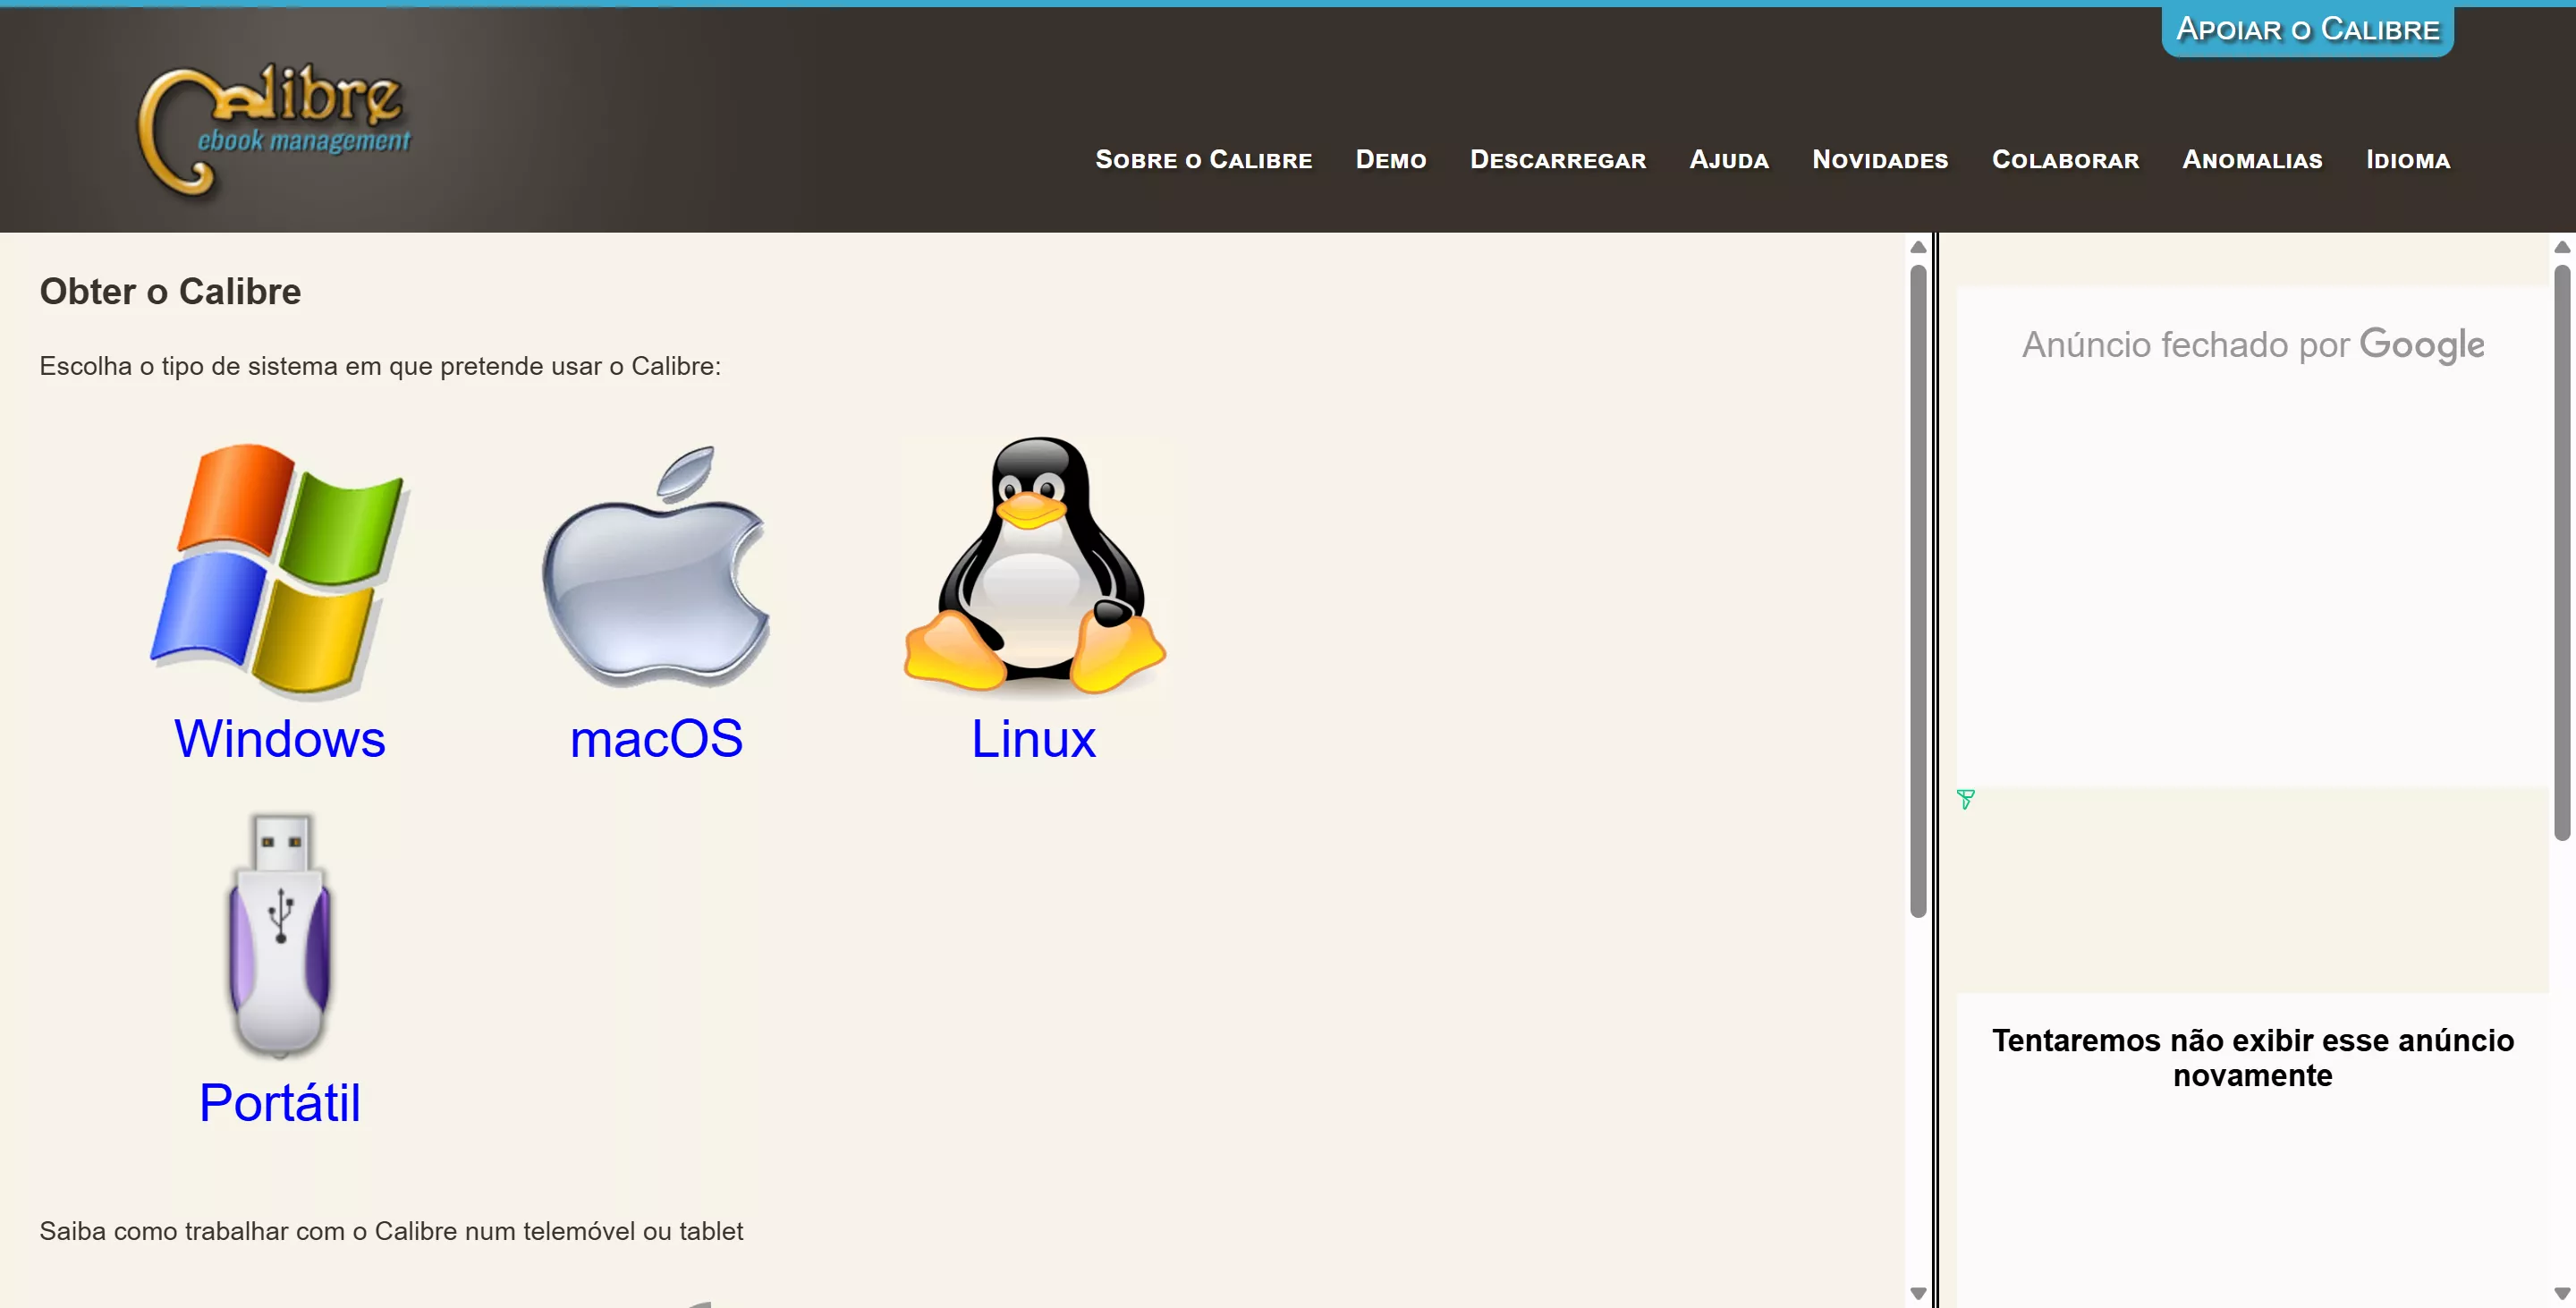The height and width of the screenshot is (1308, 2576).
Task: Open the Linux download link text
Action: click(1033, 739)
